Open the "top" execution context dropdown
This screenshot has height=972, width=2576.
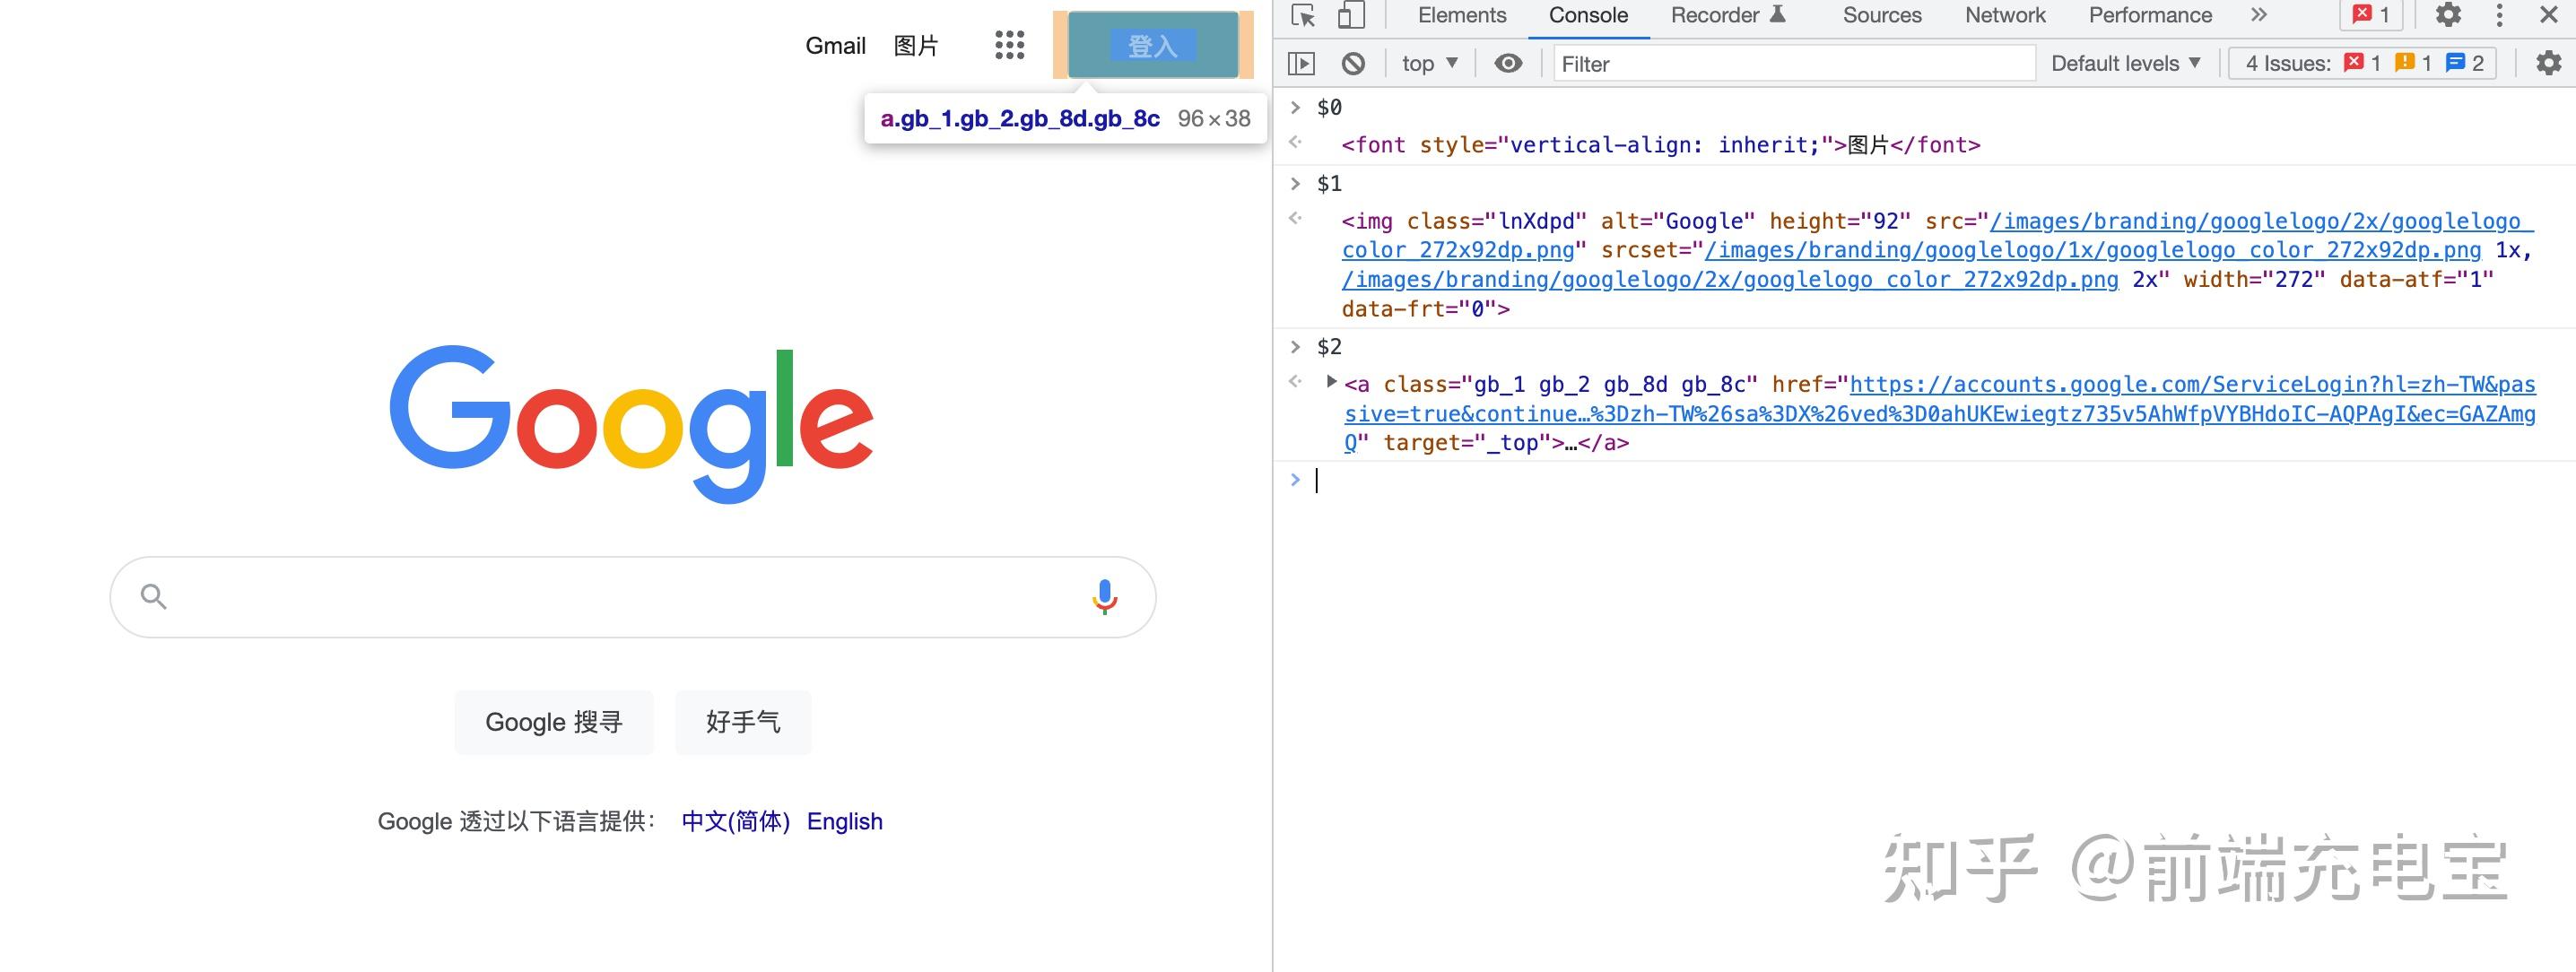click(x=1428, y=62)
